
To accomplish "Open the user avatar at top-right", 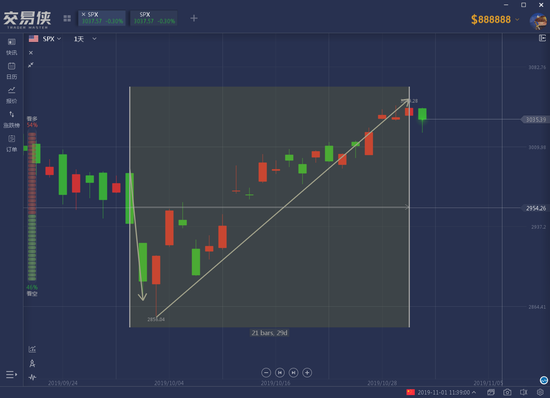I will 539,21.
